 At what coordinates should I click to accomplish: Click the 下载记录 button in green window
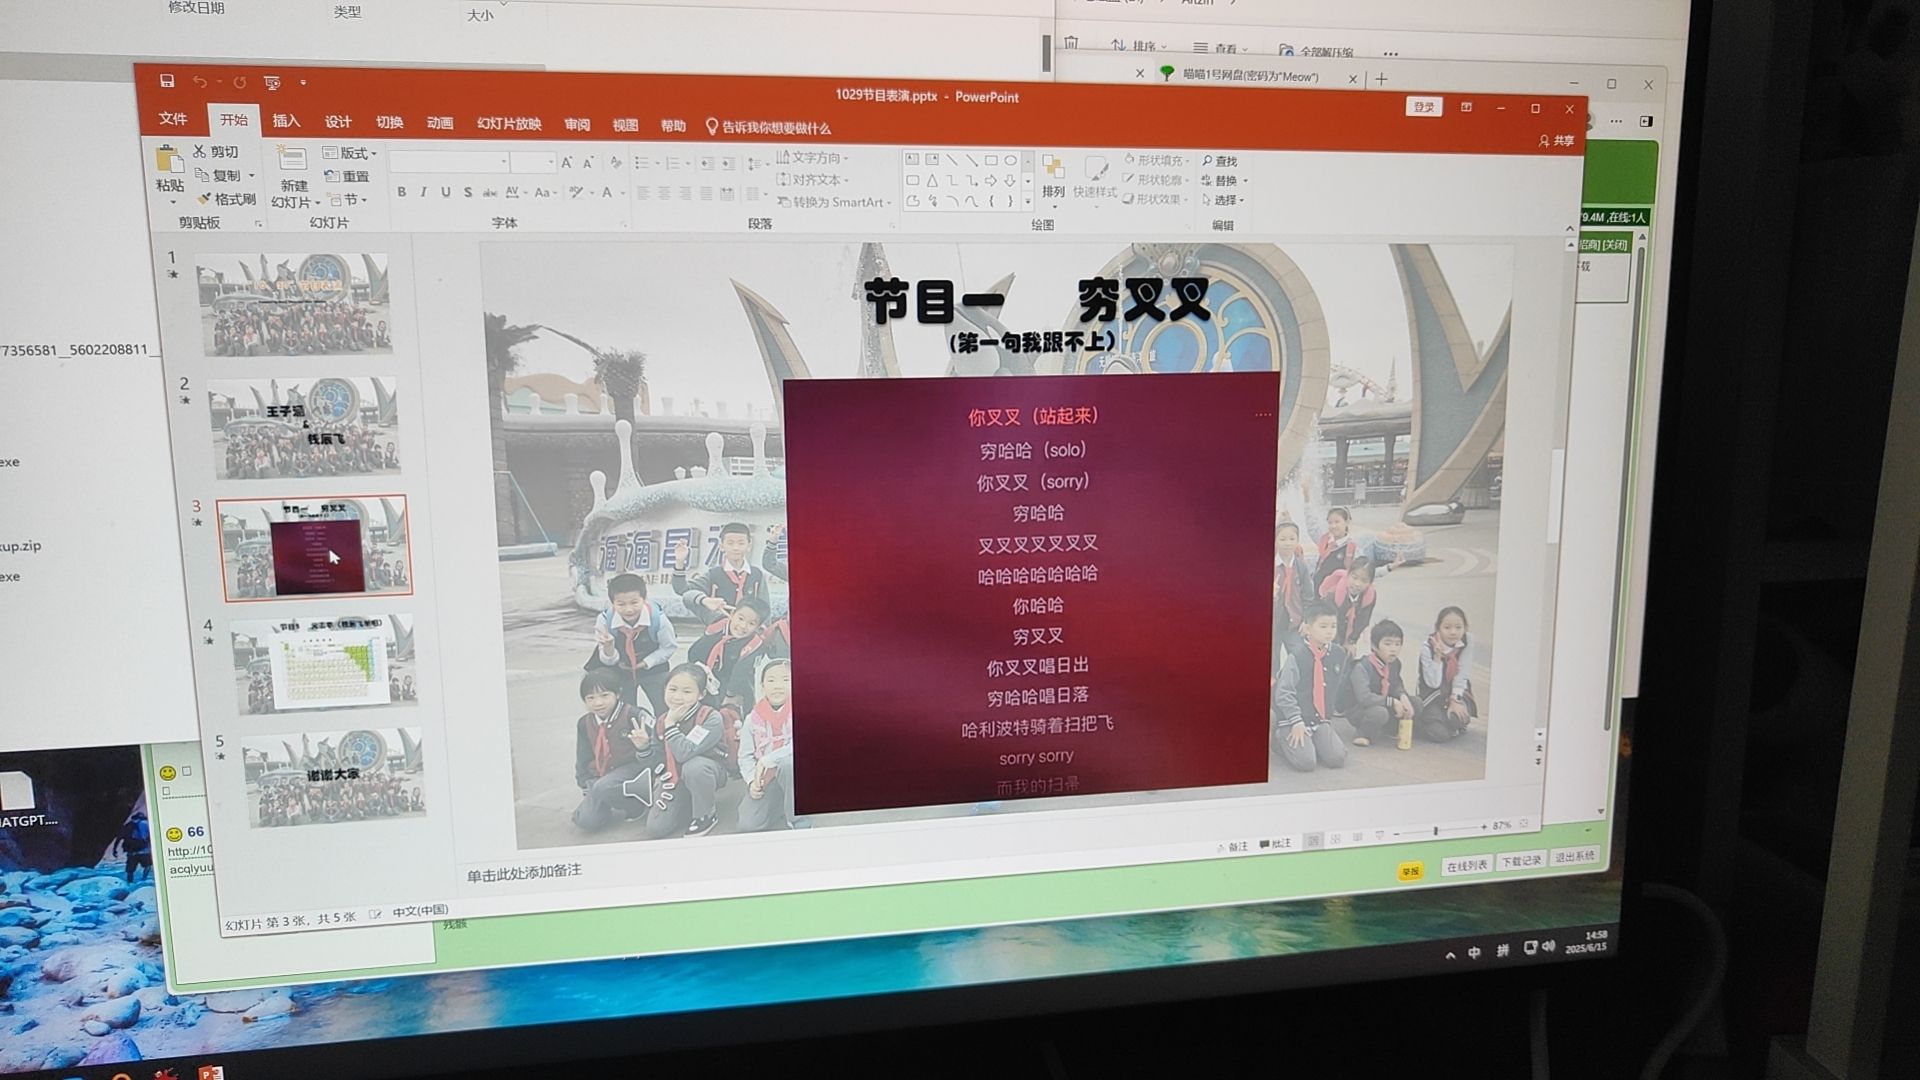[1521, 861]
